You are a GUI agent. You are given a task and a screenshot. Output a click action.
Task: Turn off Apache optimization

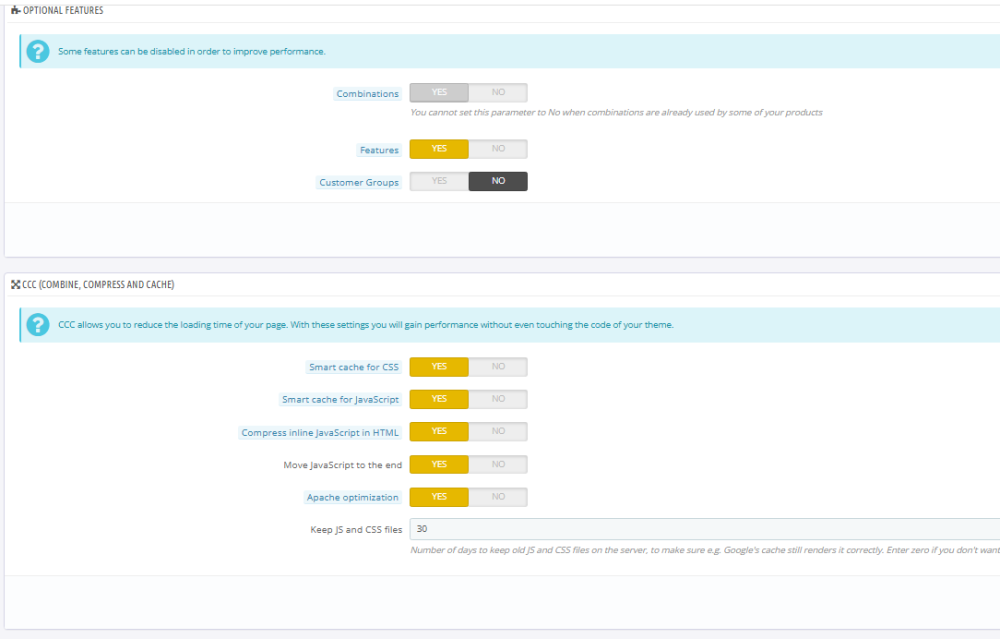coord(498,497)
